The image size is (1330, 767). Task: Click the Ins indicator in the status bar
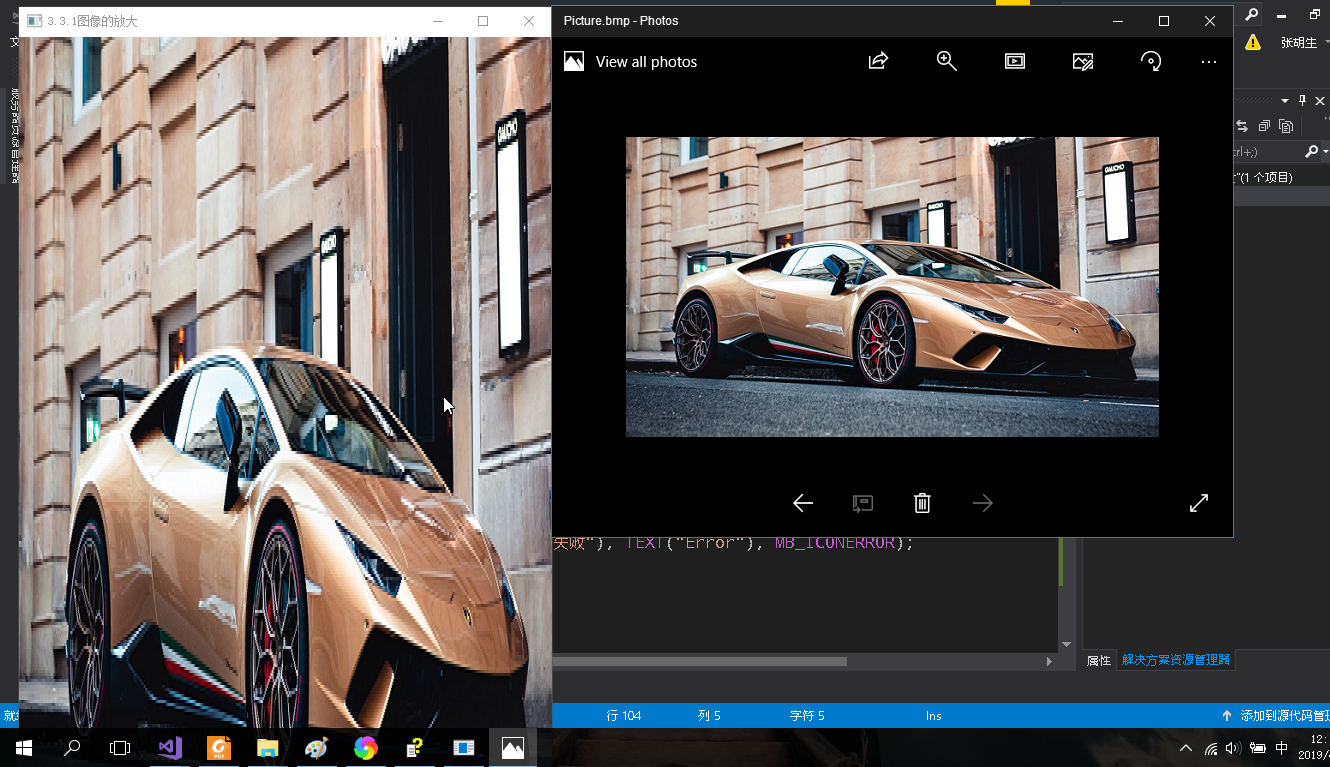[934, 716]
